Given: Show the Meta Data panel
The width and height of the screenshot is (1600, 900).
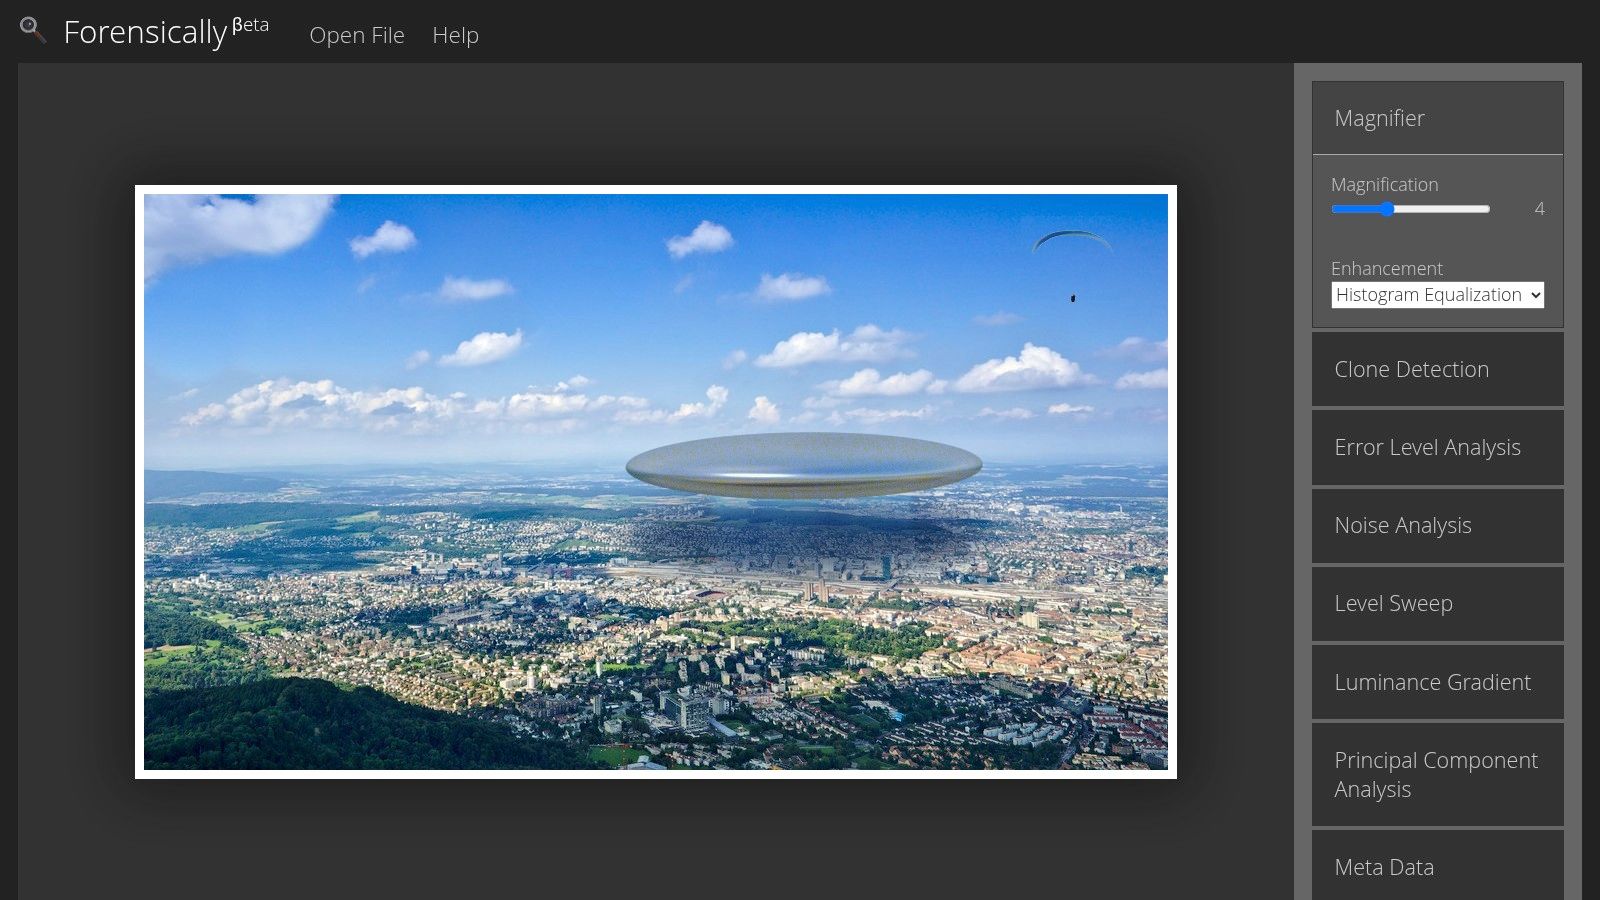Looking at the screenshot, I should tap(1437, 866).
